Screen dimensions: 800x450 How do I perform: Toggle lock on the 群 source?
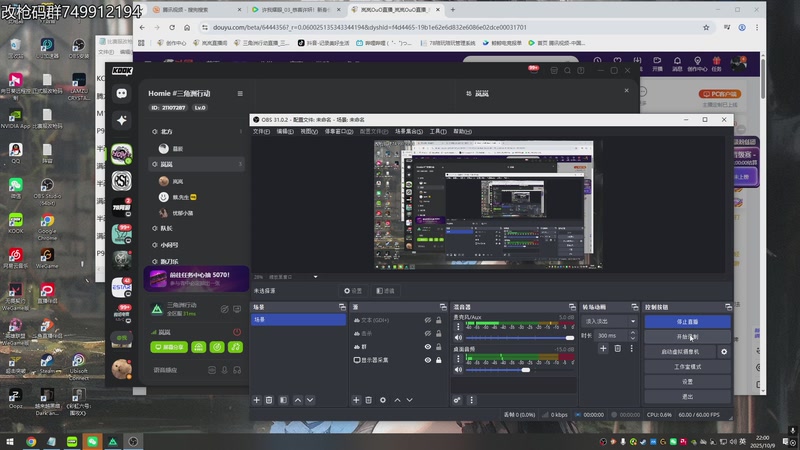coord(438,347)
